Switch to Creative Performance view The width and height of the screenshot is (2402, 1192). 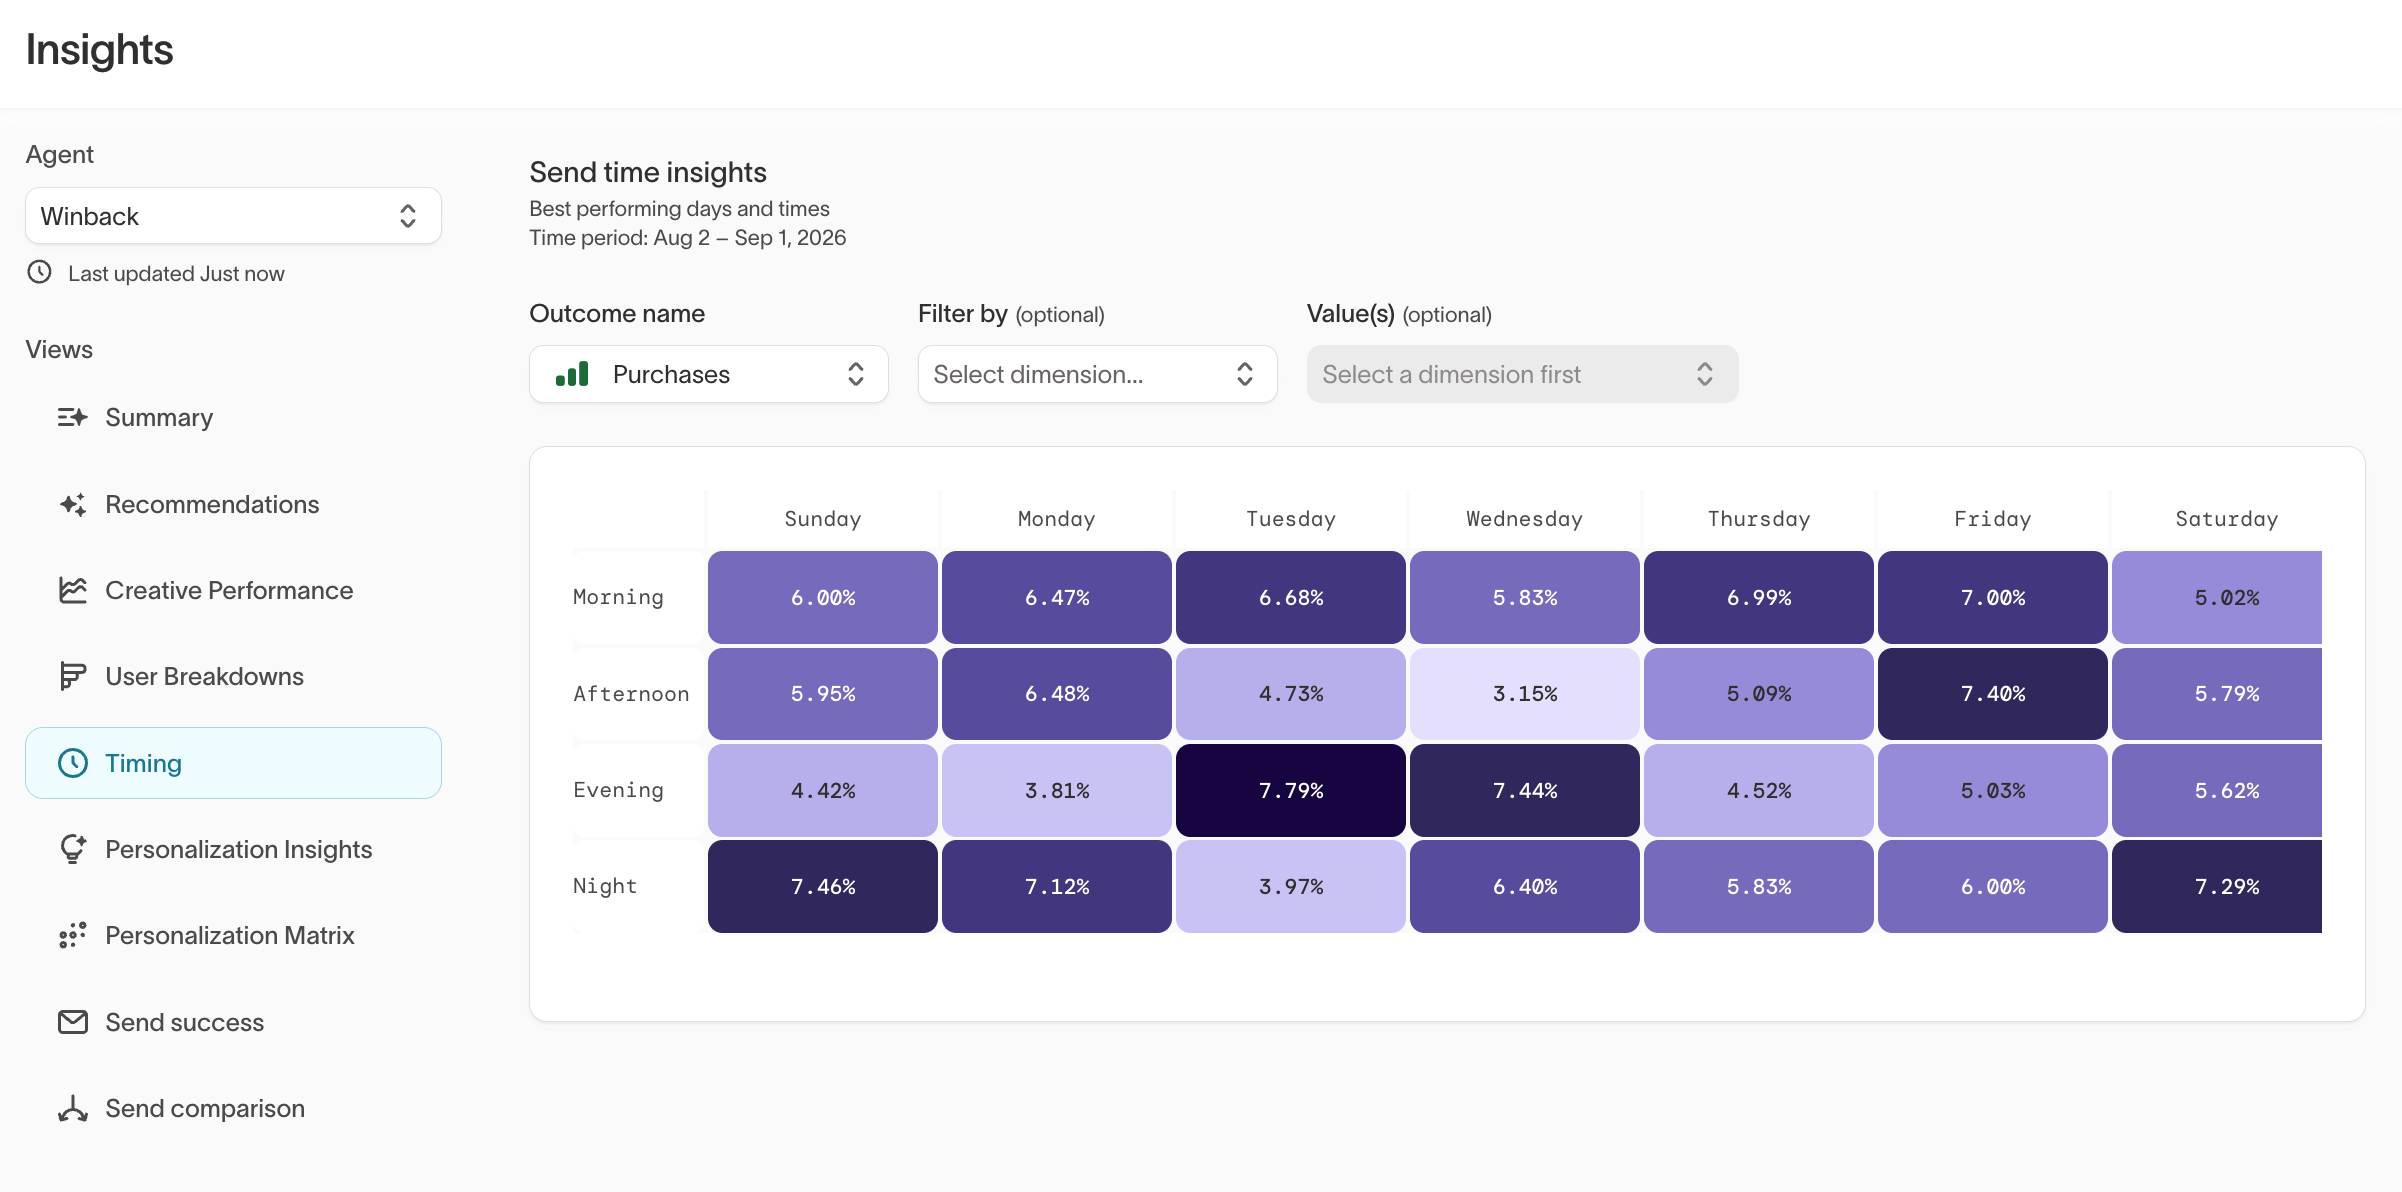(233, 590)
